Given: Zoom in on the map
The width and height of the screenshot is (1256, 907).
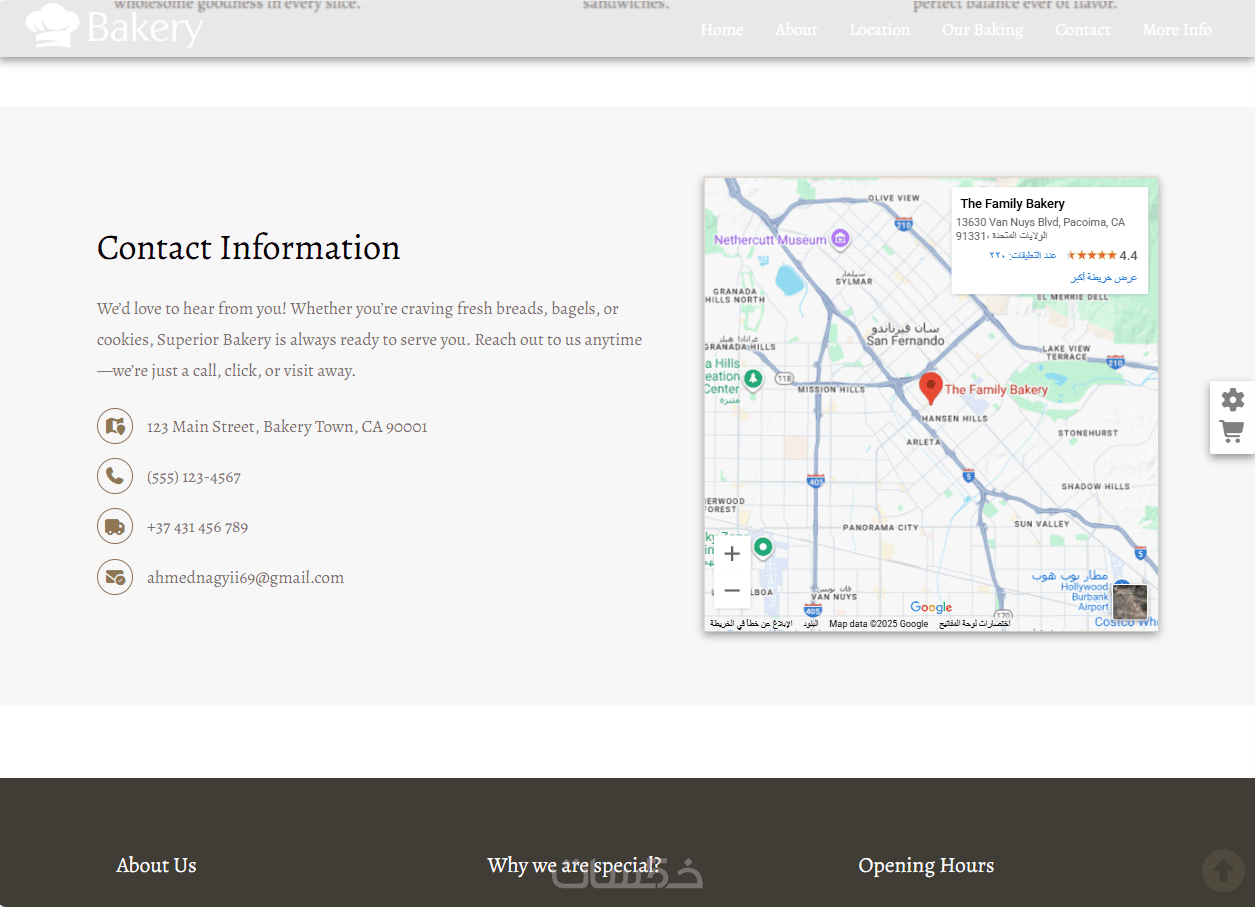Looking at the screenshot, I should 732,554.
